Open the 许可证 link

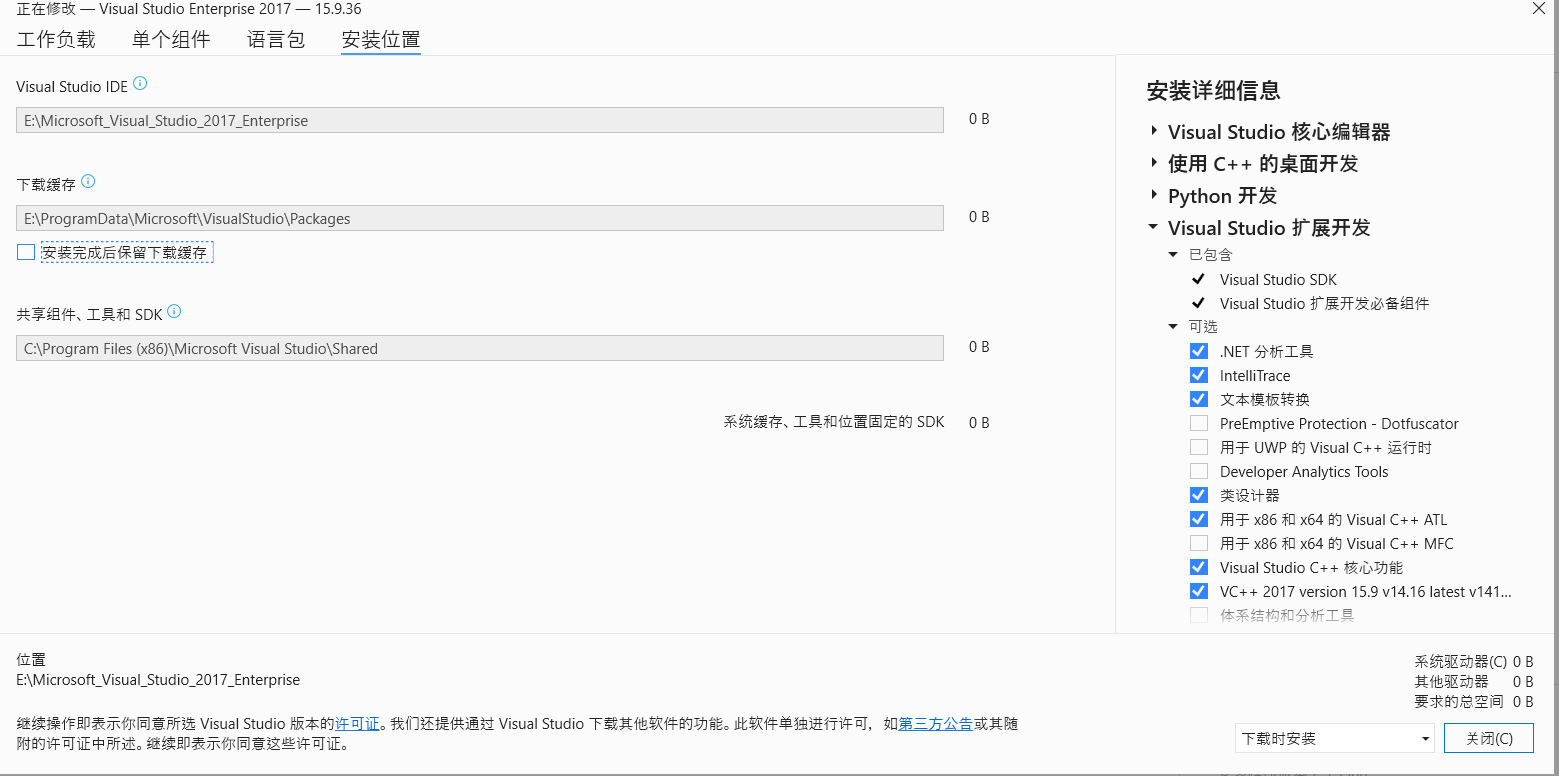(x=357, y=724)
